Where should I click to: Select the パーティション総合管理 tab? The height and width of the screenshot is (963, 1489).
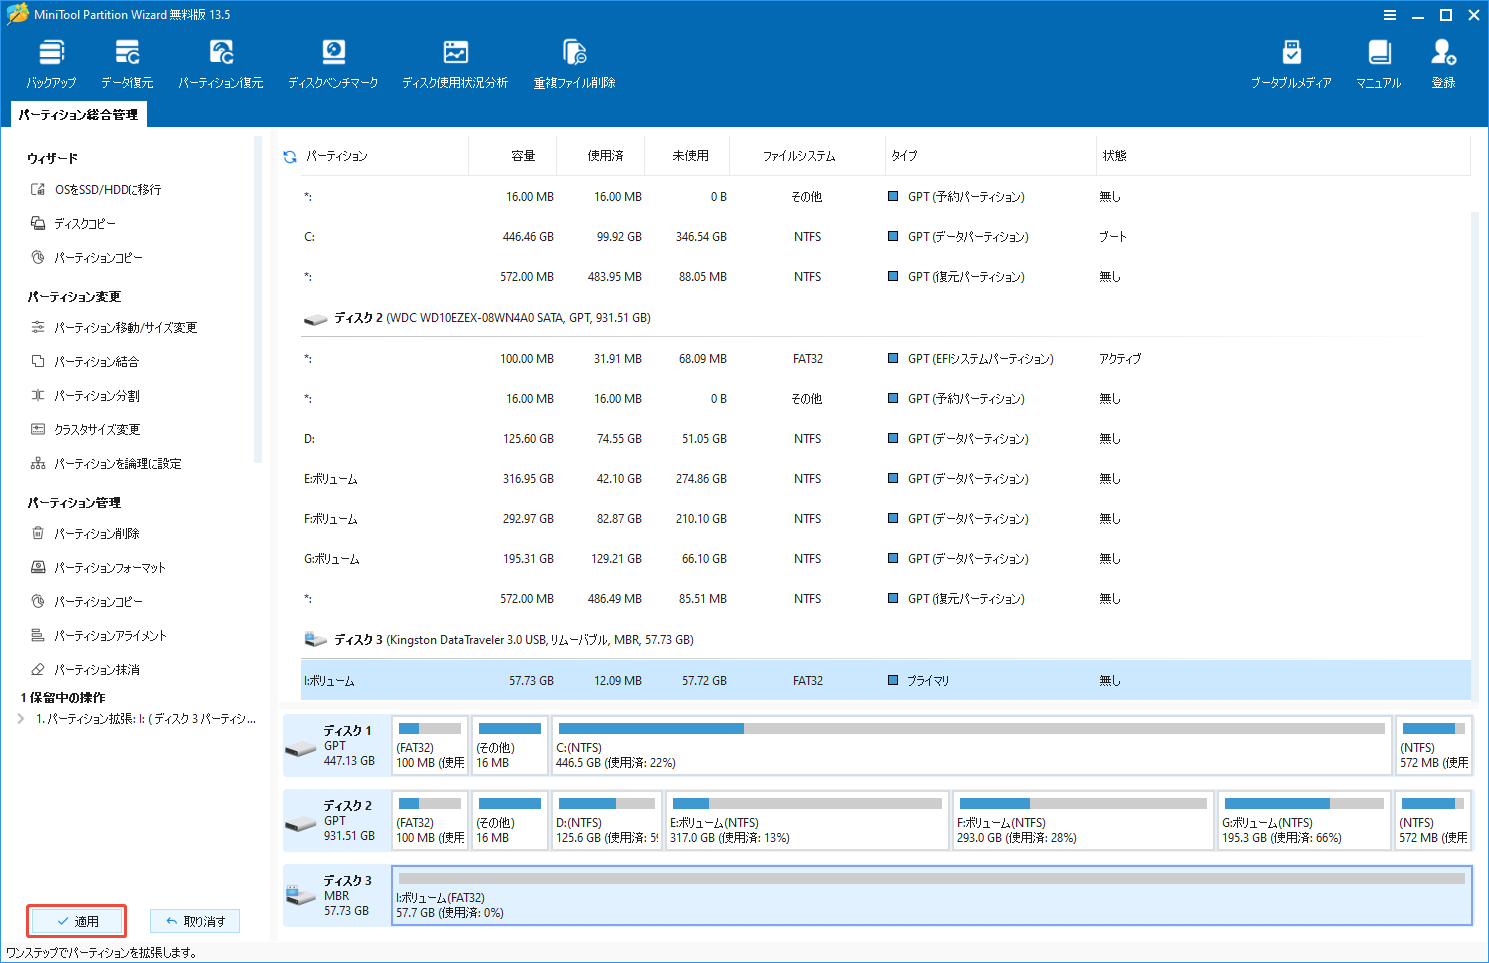click(x=77, y=113)
